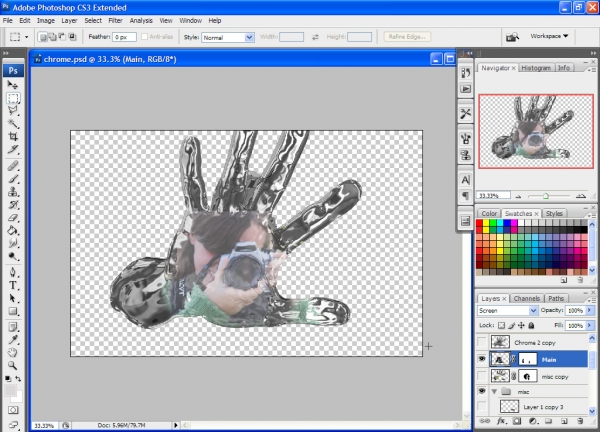Click swap width and height button
This screenshot has height=432, width=600.
pyautogui.click(x=315, y=37)
